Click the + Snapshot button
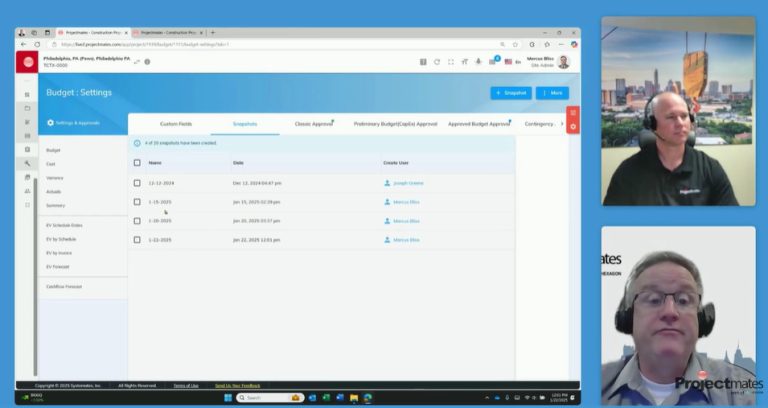Viewport: 768px width, 408px height. pos(511,93)
